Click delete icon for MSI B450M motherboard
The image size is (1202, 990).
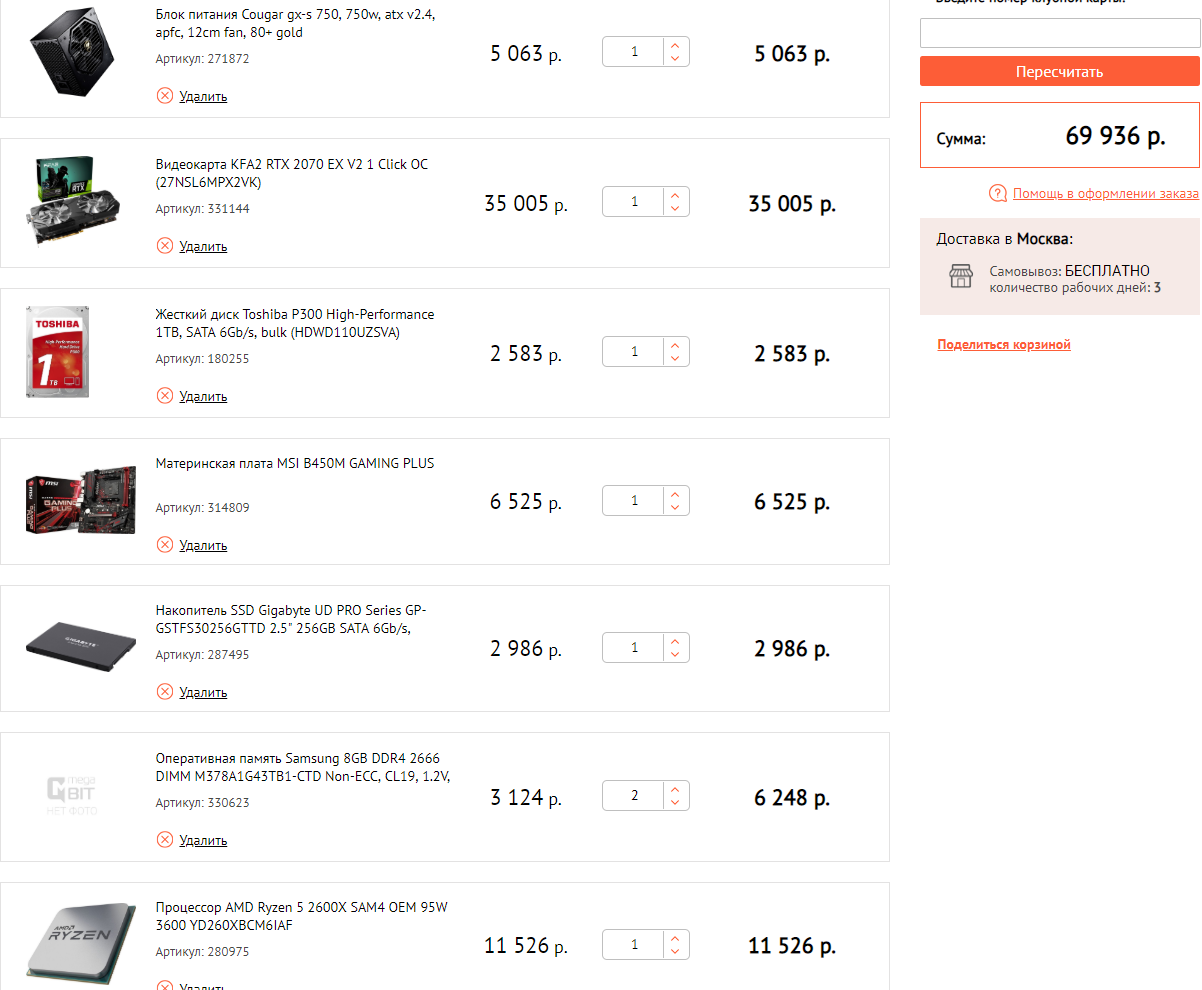165,545
